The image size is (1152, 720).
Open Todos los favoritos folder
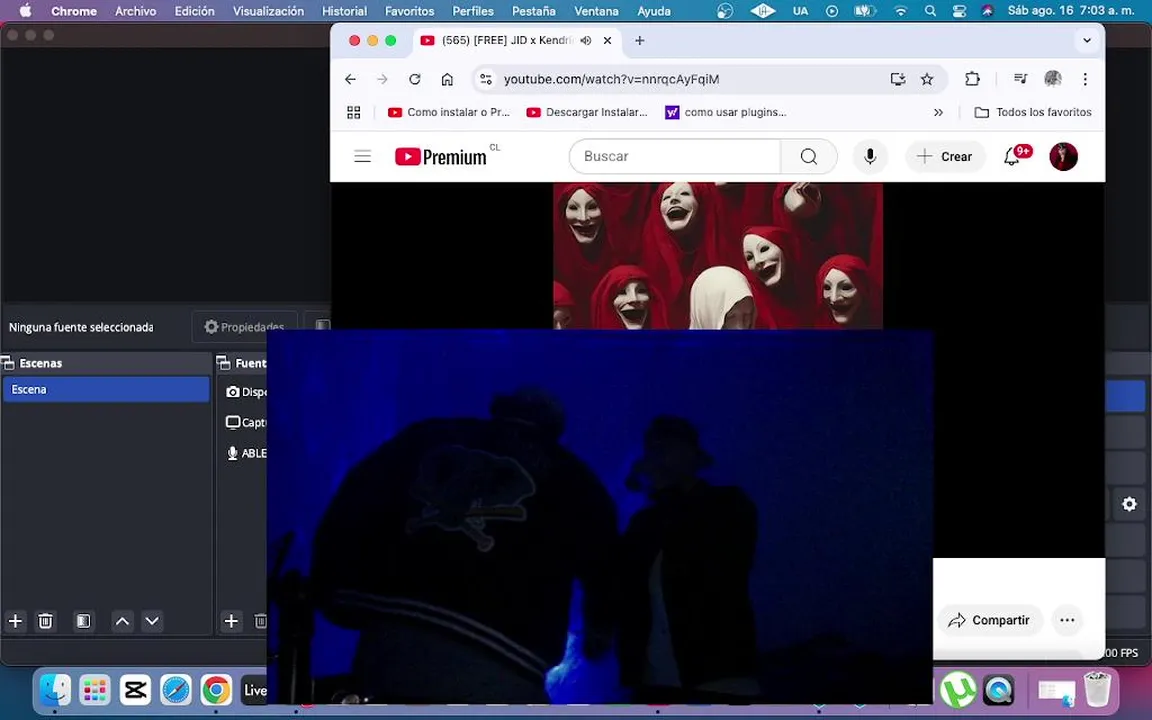click(x=1032, y=112)
